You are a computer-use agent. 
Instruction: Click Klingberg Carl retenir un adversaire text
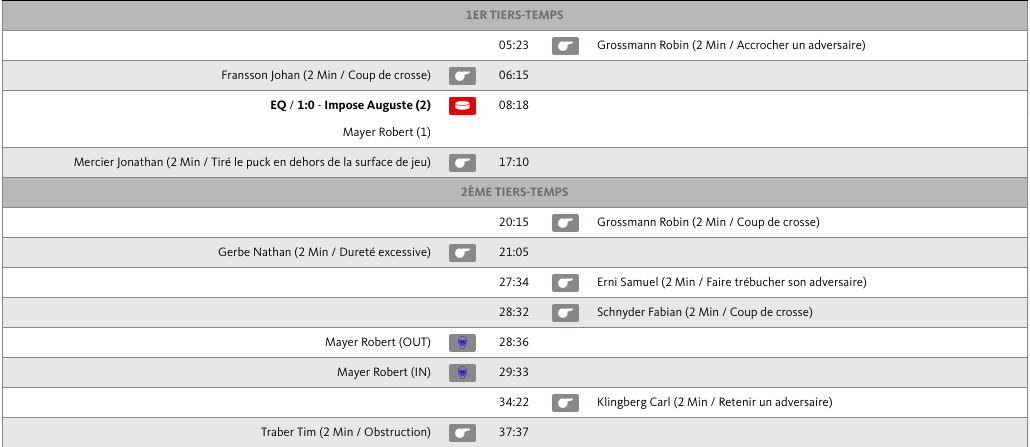714,403
